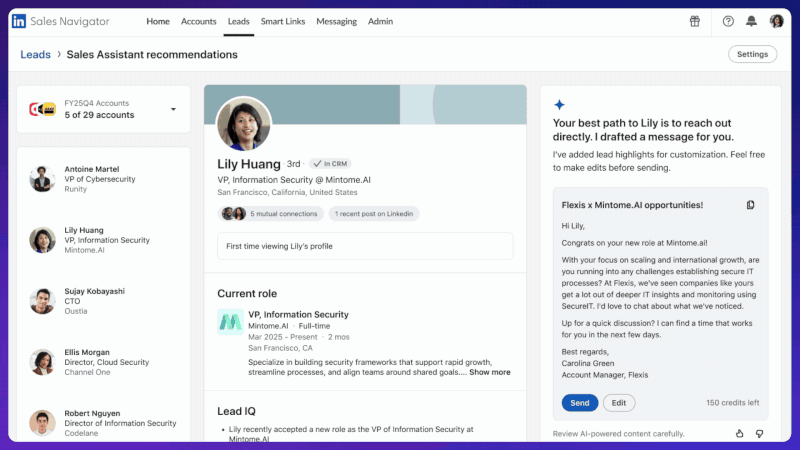Select Antoine Martel in the lead list
800x450 pixels.
(104, 179)
